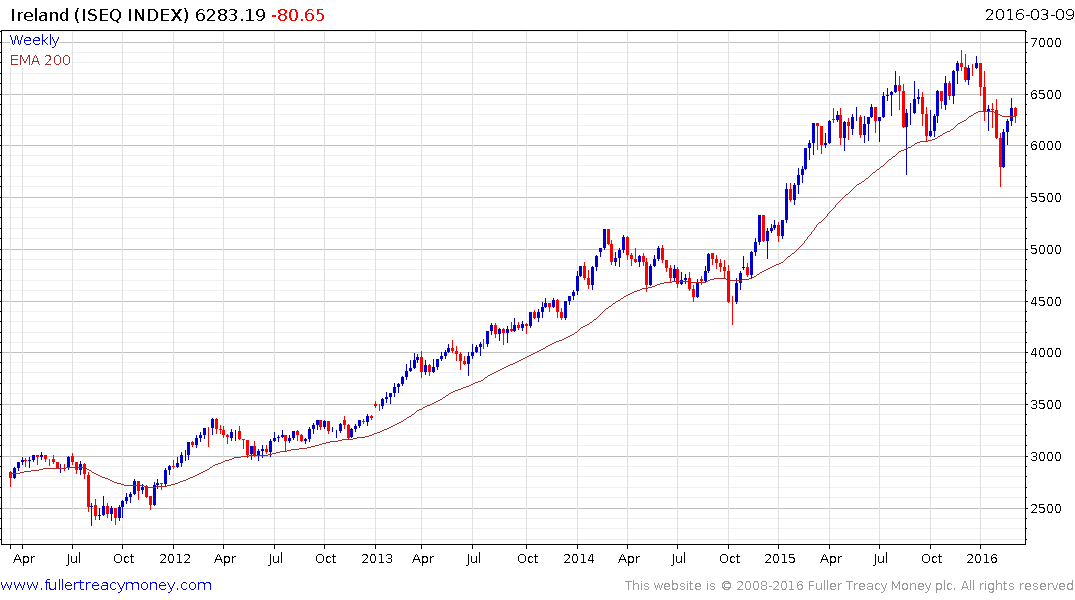
Task: Click the 2012 time axis label
Action: [175, 558]
